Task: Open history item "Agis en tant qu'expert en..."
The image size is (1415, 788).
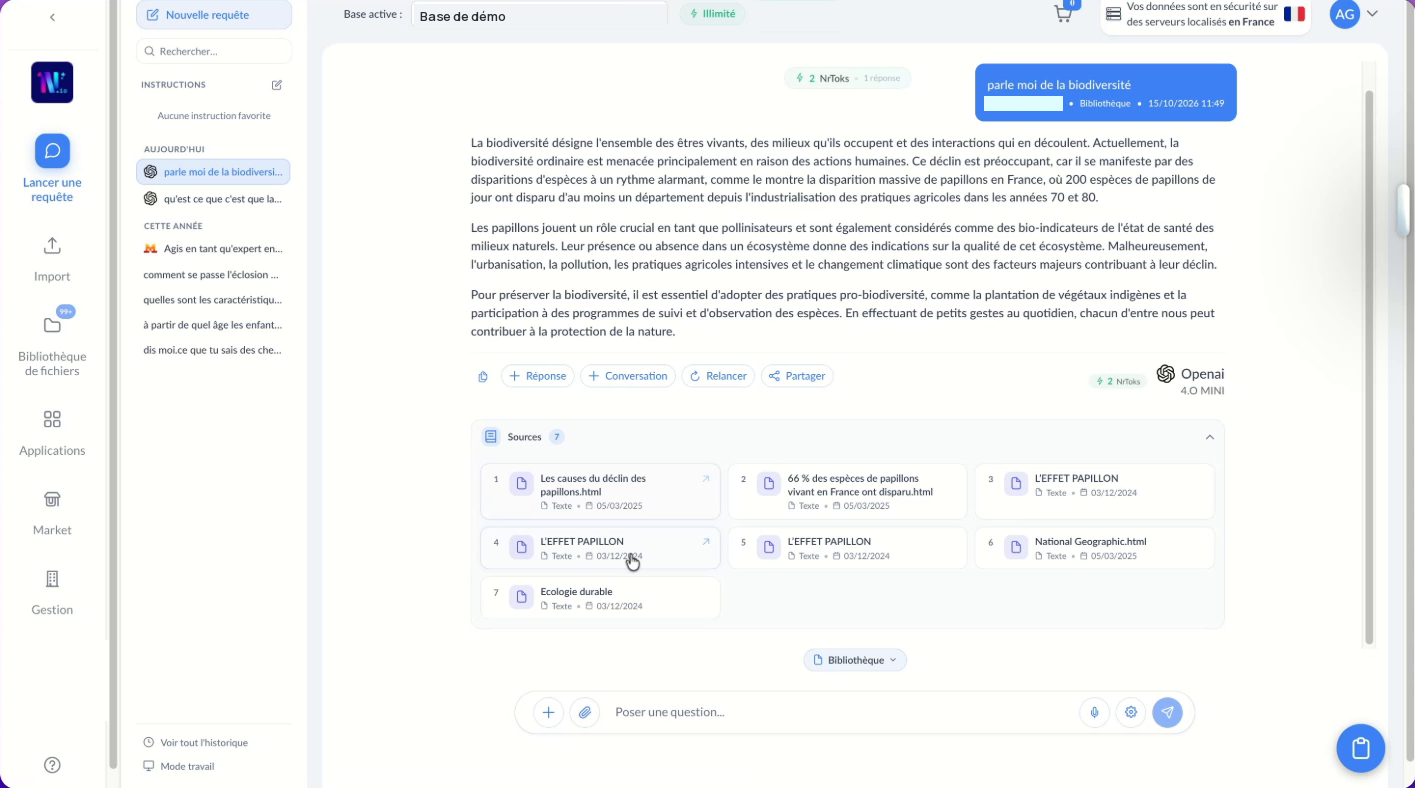Action: tap(213, 249)
